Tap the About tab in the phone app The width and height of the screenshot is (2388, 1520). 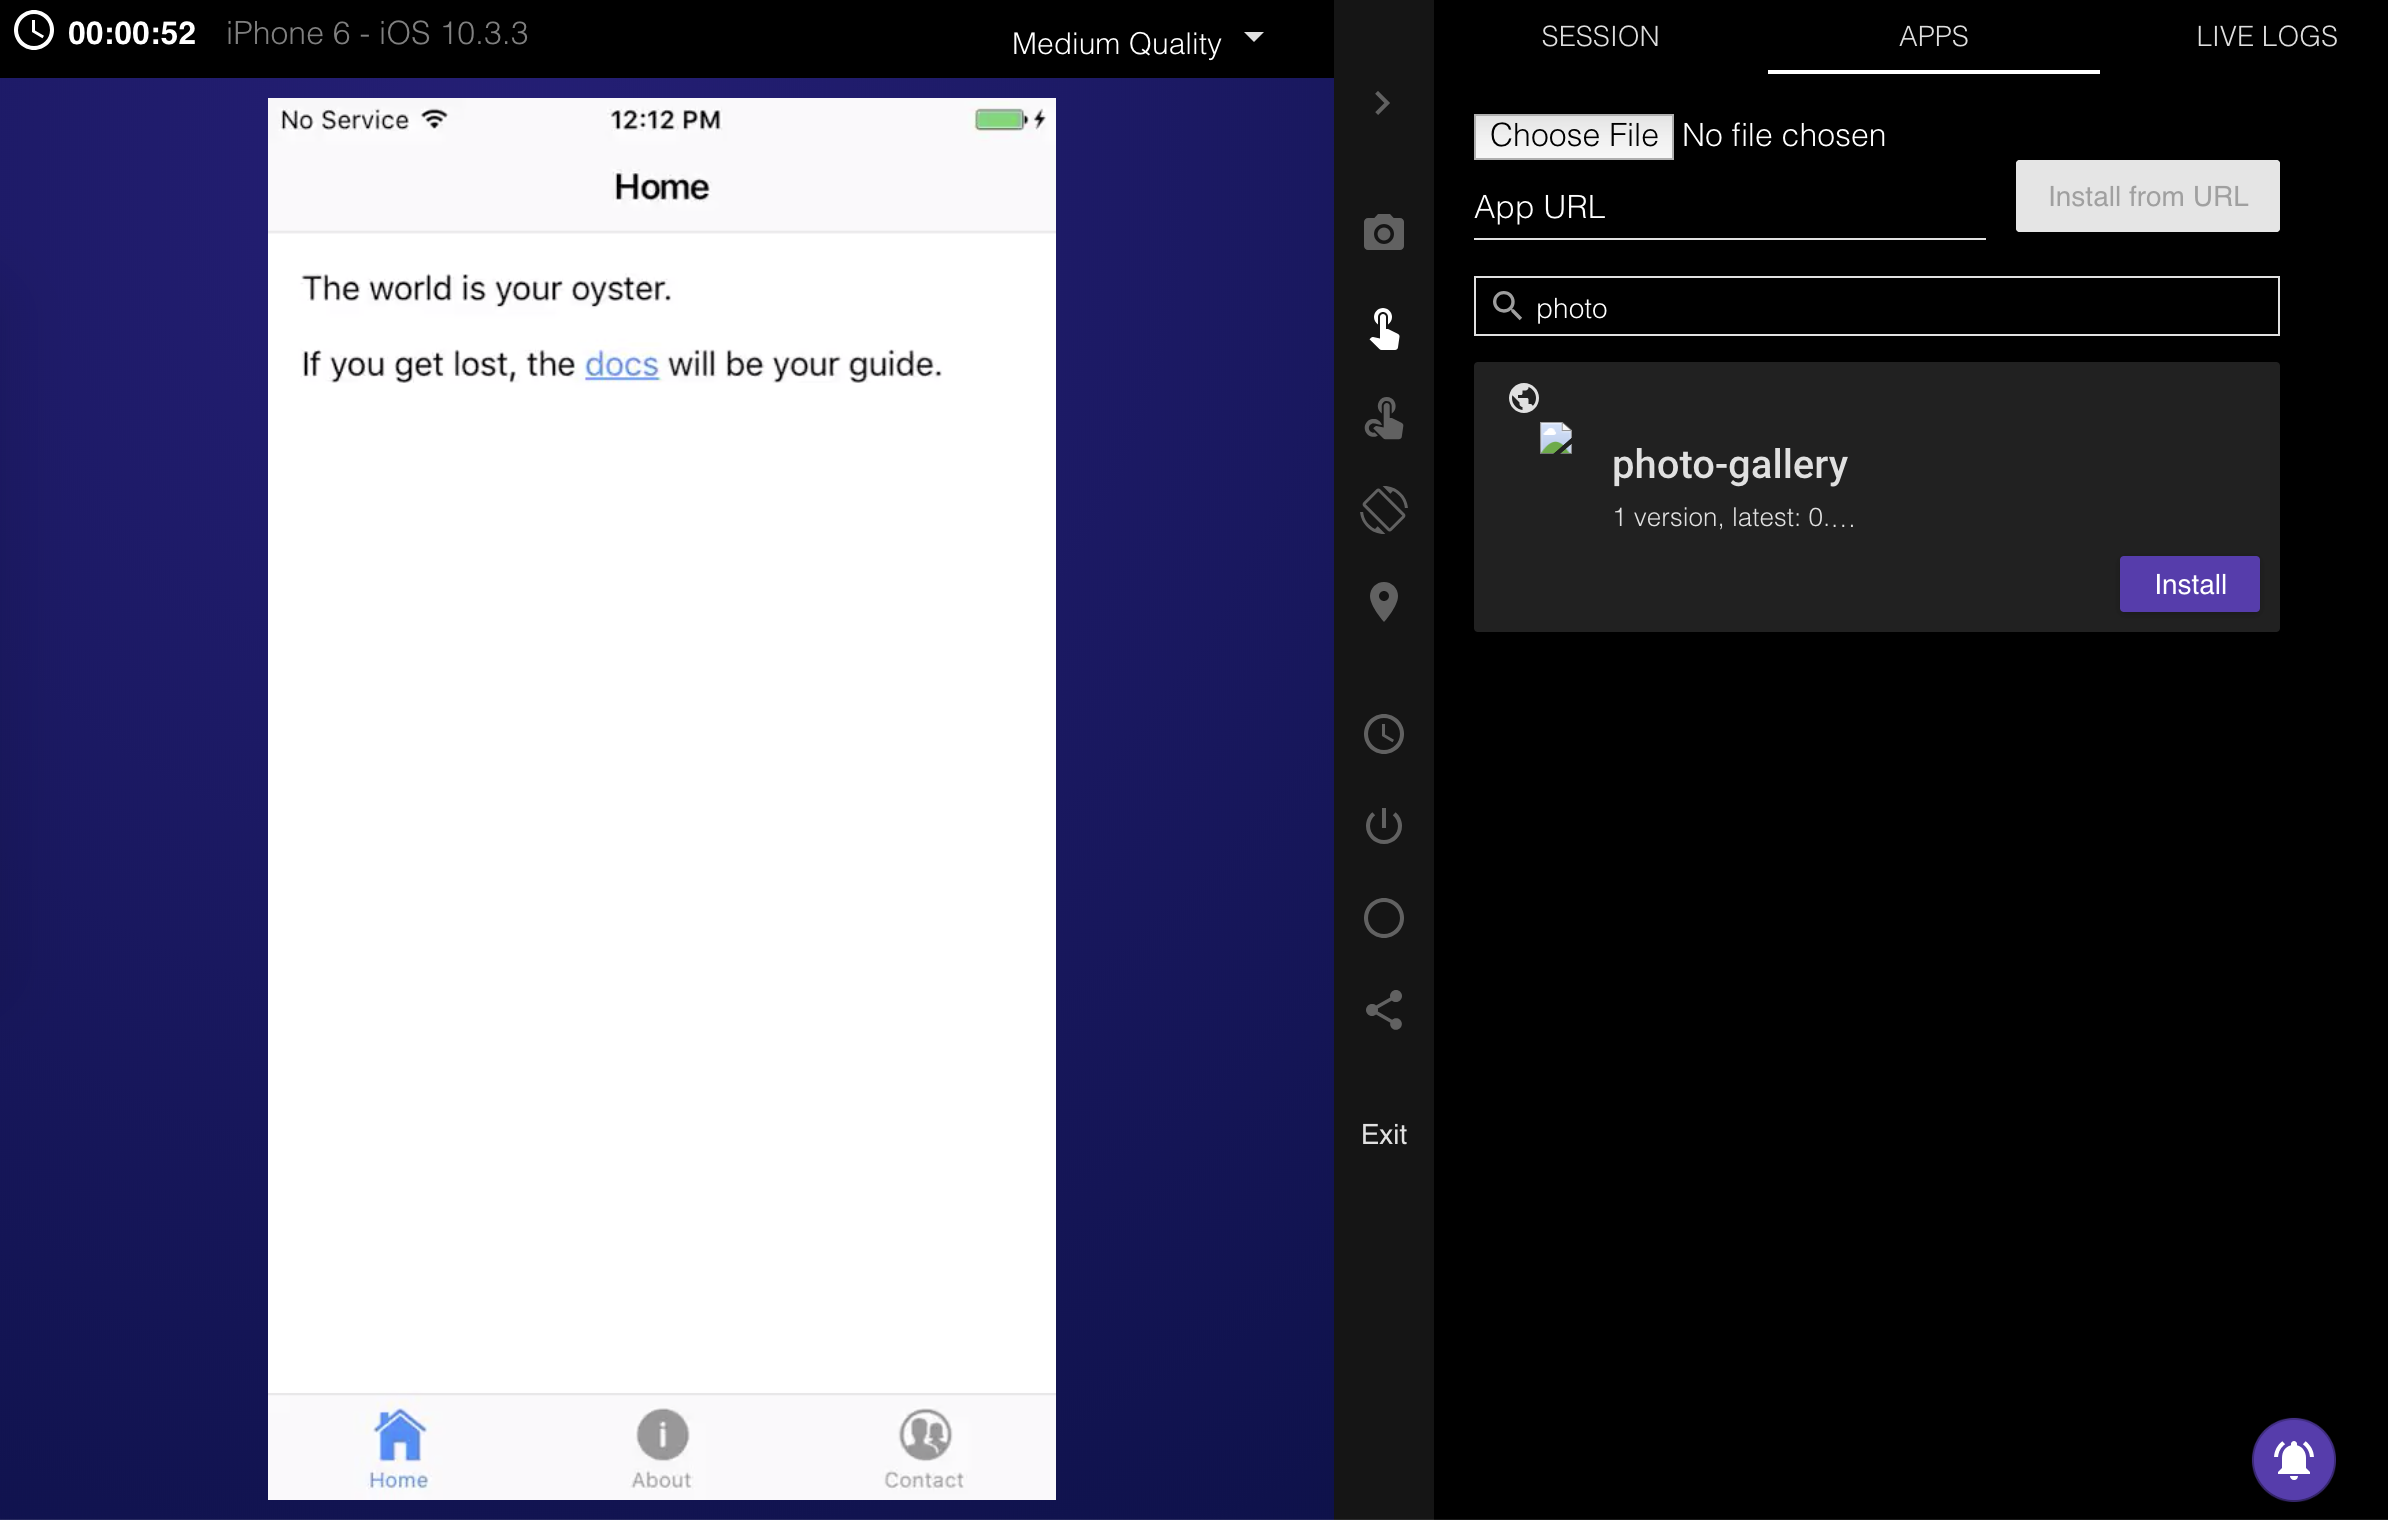point(661,1448)
